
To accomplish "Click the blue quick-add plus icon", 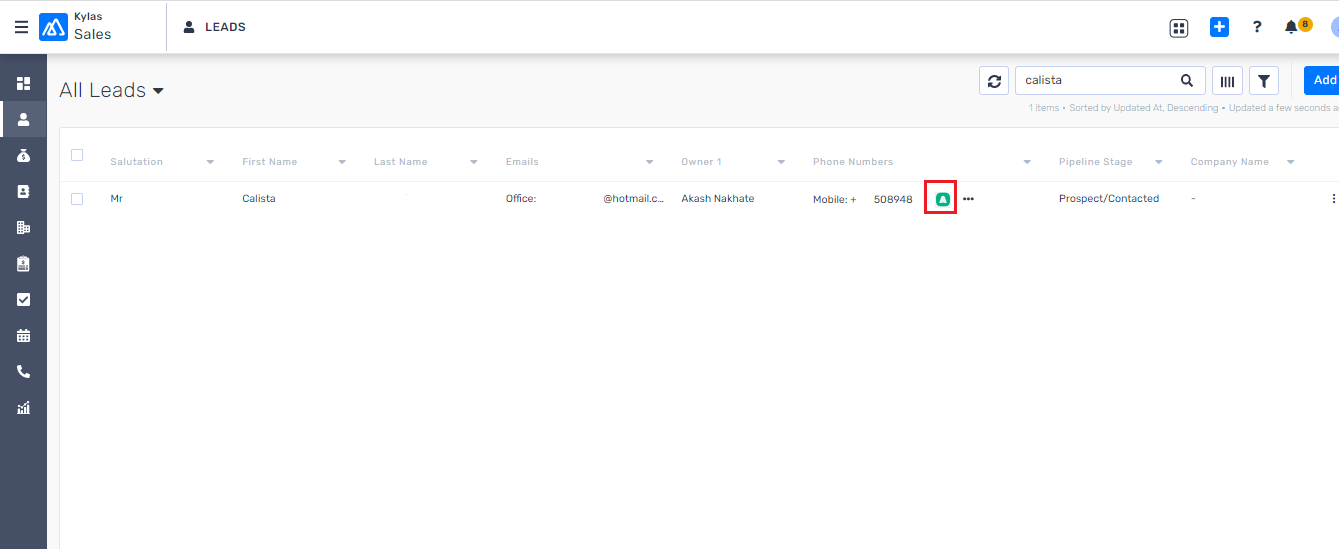I will [x=1219, y=27].
